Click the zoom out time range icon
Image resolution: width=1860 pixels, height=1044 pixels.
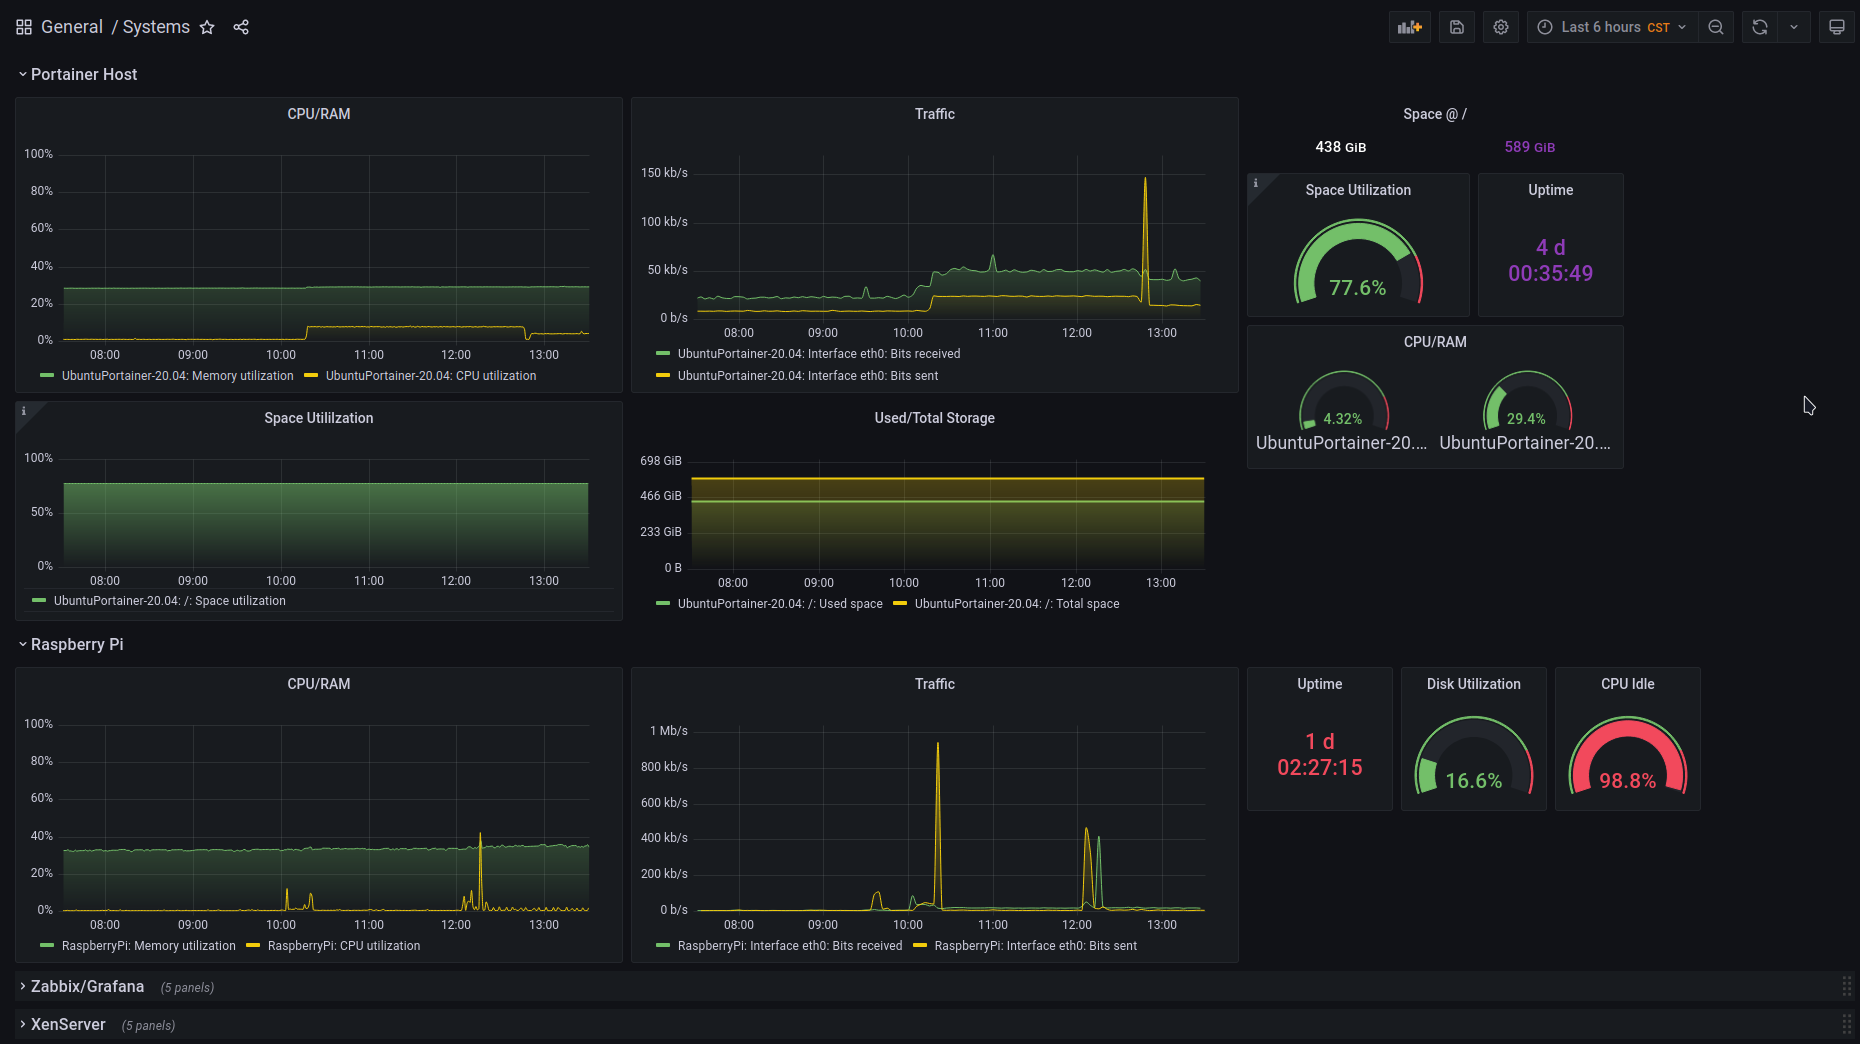click(1716, 27)
